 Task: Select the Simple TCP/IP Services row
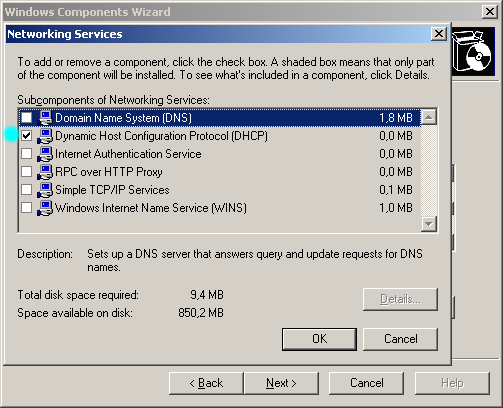pos(220,190)
